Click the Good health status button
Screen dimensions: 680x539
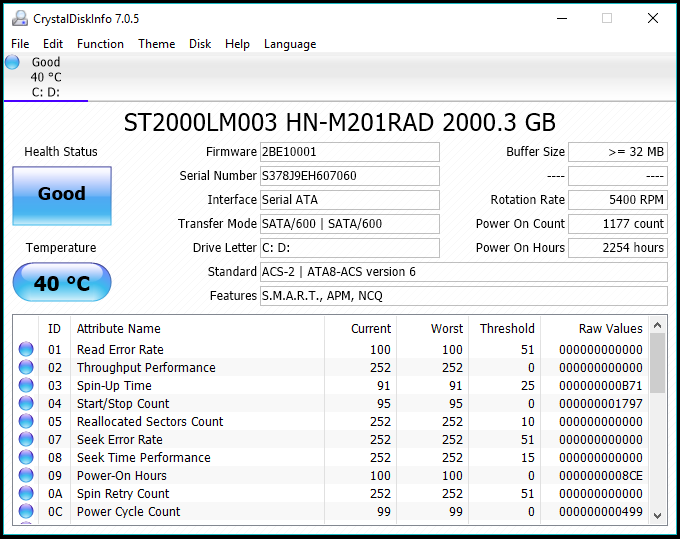[62, 195]
